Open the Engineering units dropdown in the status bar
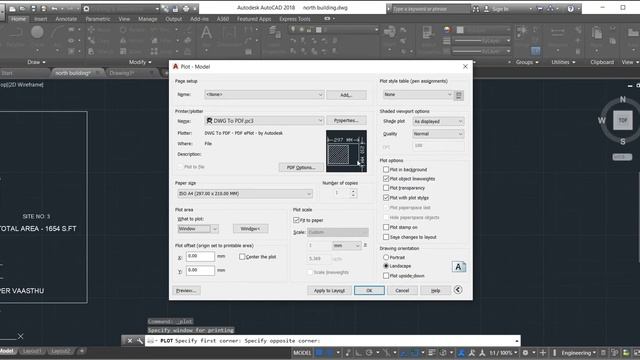Screen dimensions: 640x360 click(578, 353)
